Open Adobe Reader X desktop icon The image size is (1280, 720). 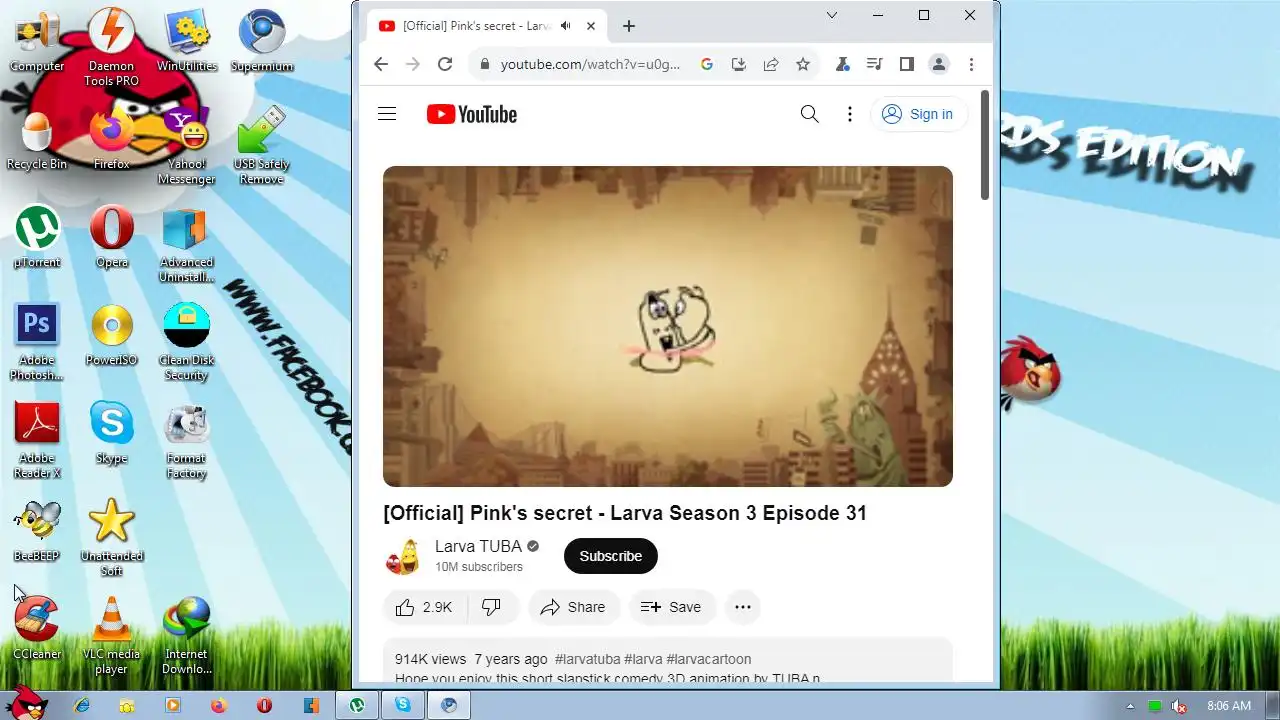[37, 441]
